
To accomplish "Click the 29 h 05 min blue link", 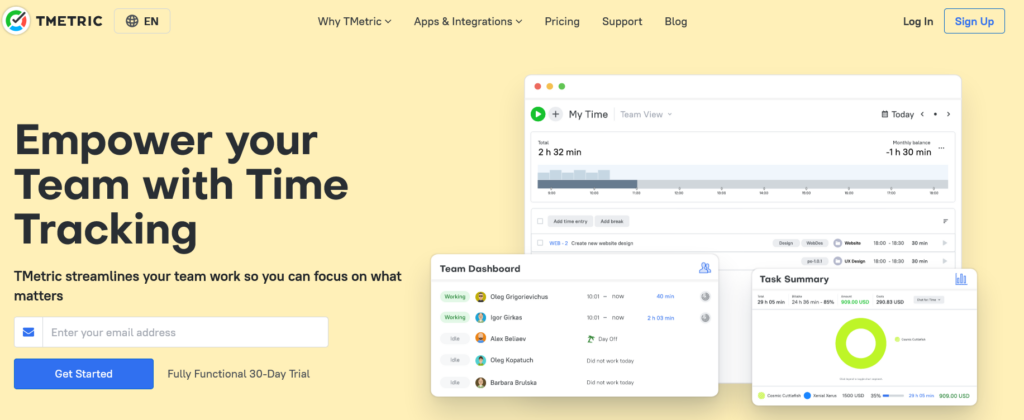I will pyautogui.click(x=921, y=396).
